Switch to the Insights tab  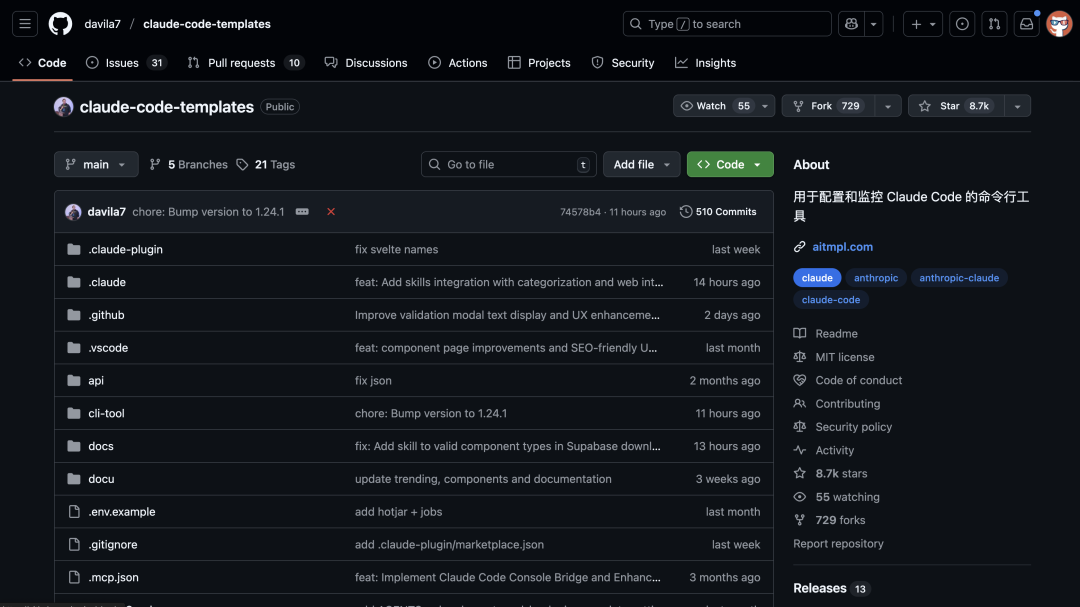pos(705,62)
